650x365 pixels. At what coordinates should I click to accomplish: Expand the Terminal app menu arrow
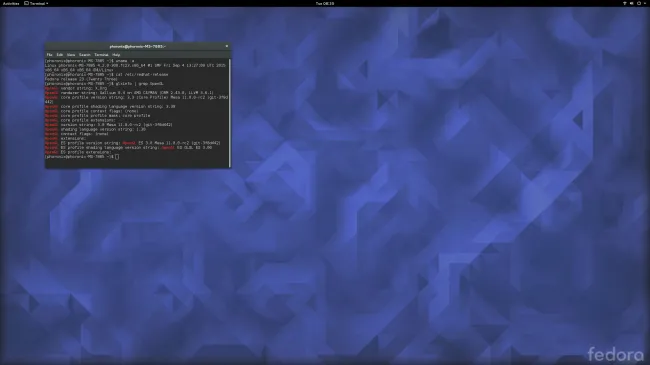pyautogui.click(x=47, y=3)
